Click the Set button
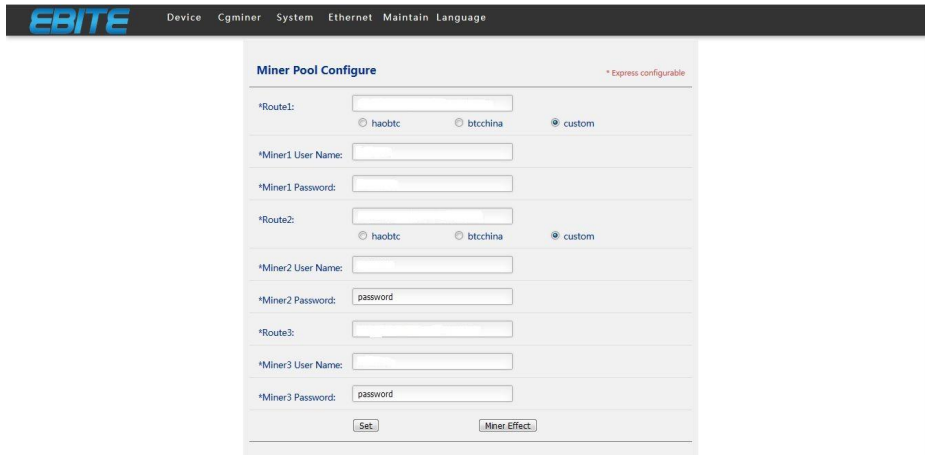925x459 pixels. tap(366, 425)
